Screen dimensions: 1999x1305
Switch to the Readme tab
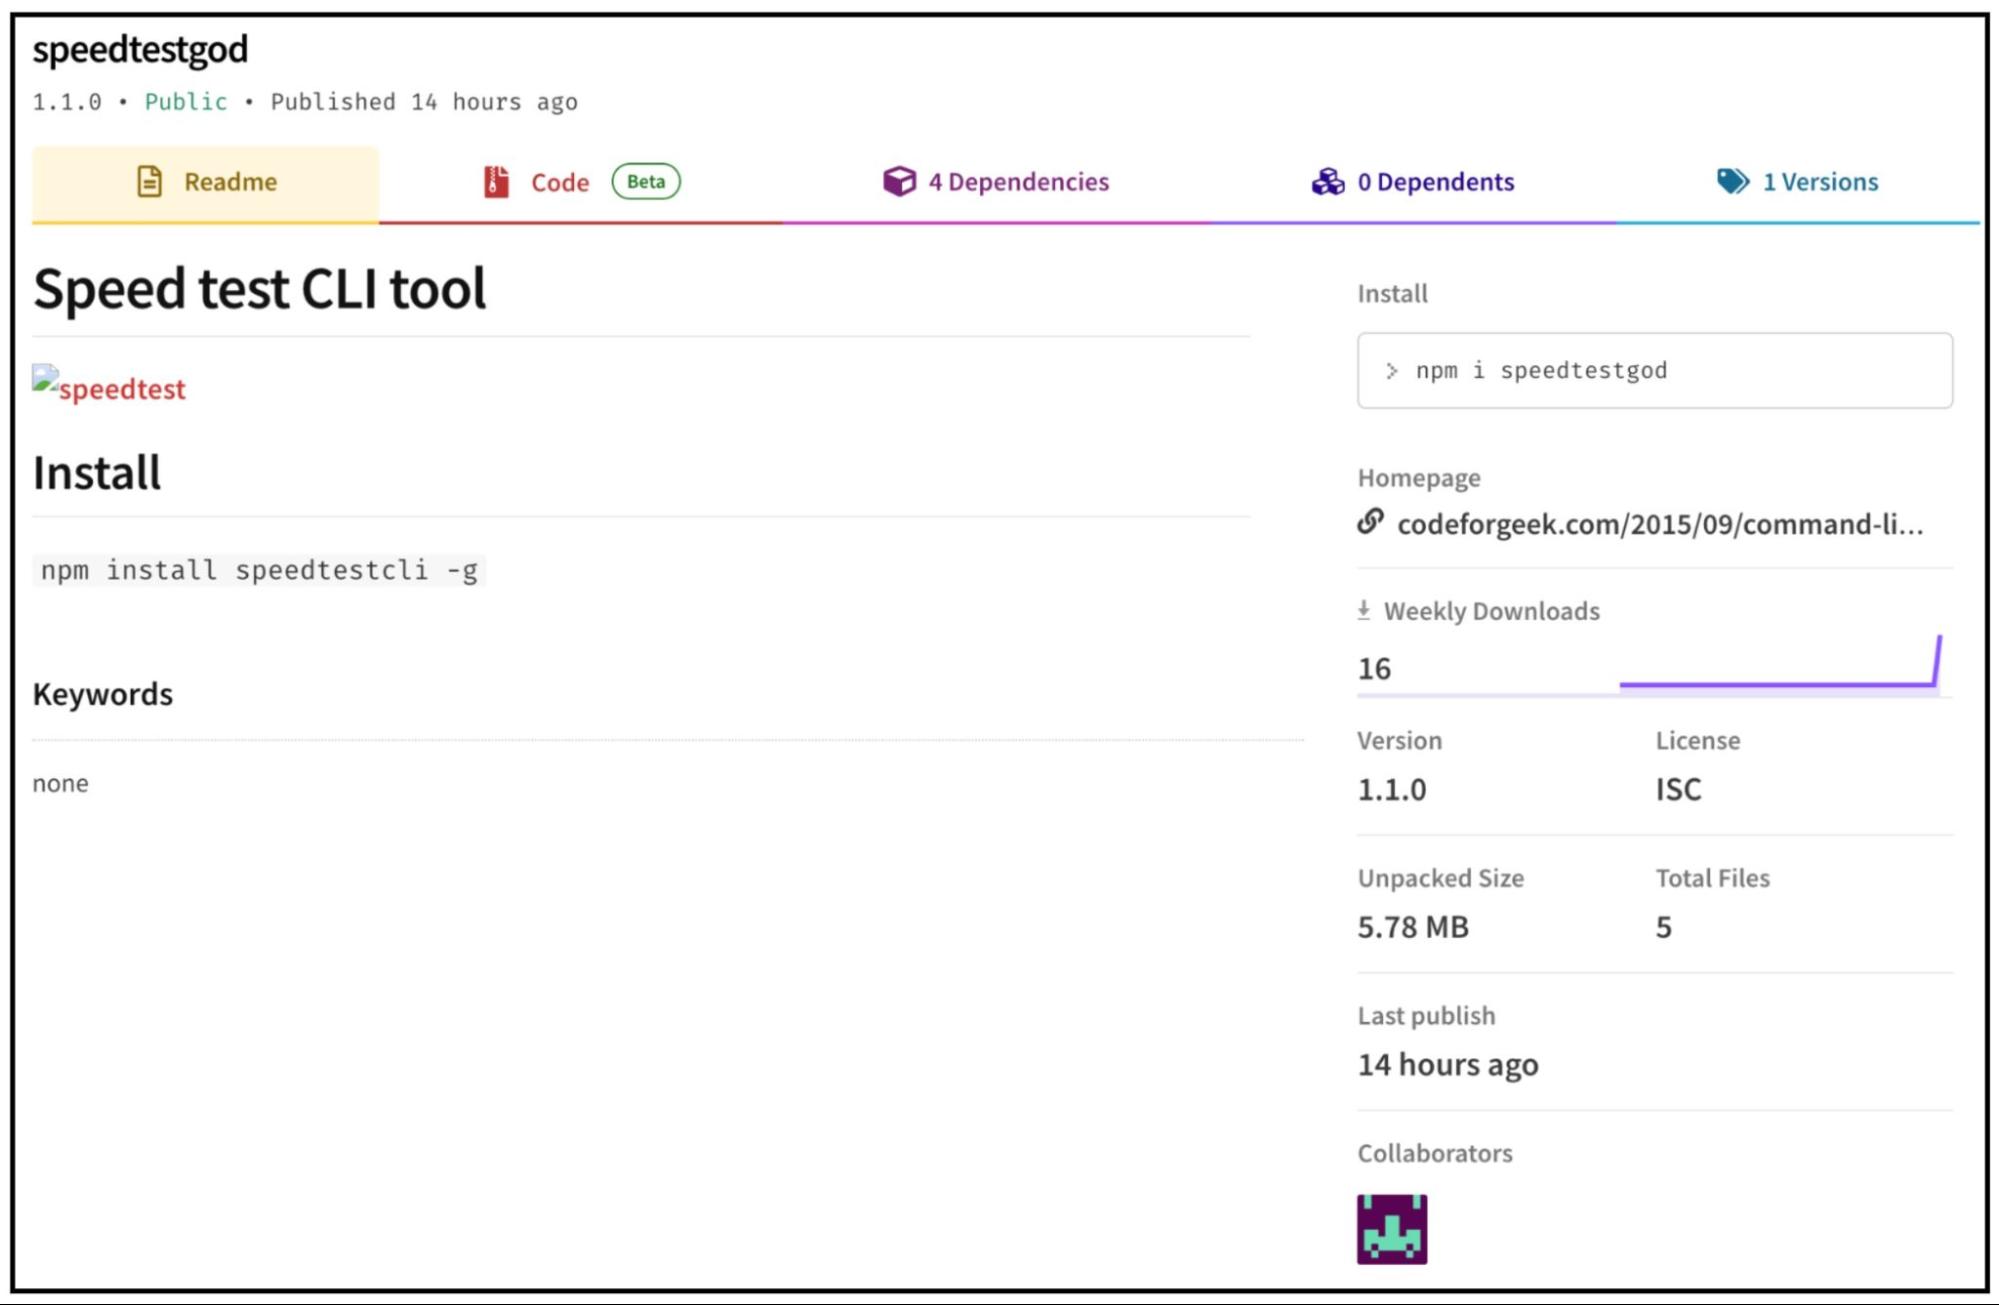[230, 182]
